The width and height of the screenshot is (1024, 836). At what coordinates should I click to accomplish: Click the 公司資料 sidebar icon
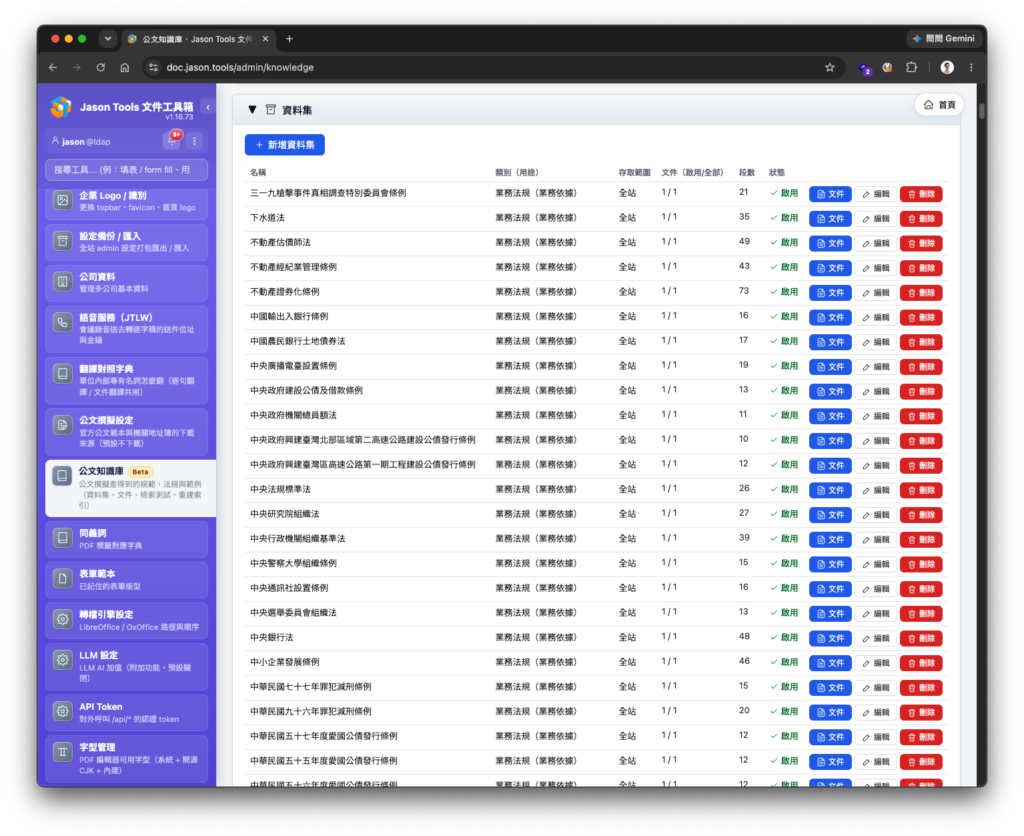point(63,282)
